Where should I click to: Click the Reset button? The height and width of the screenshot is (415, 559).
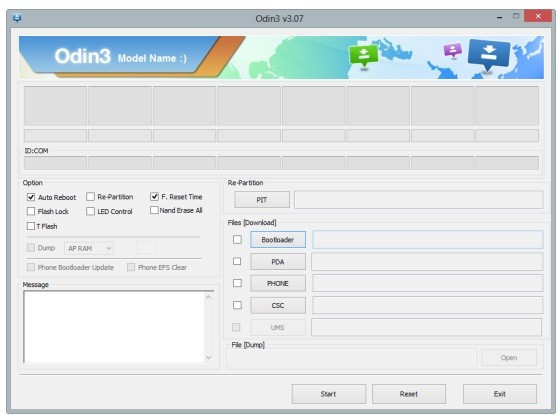409,394
